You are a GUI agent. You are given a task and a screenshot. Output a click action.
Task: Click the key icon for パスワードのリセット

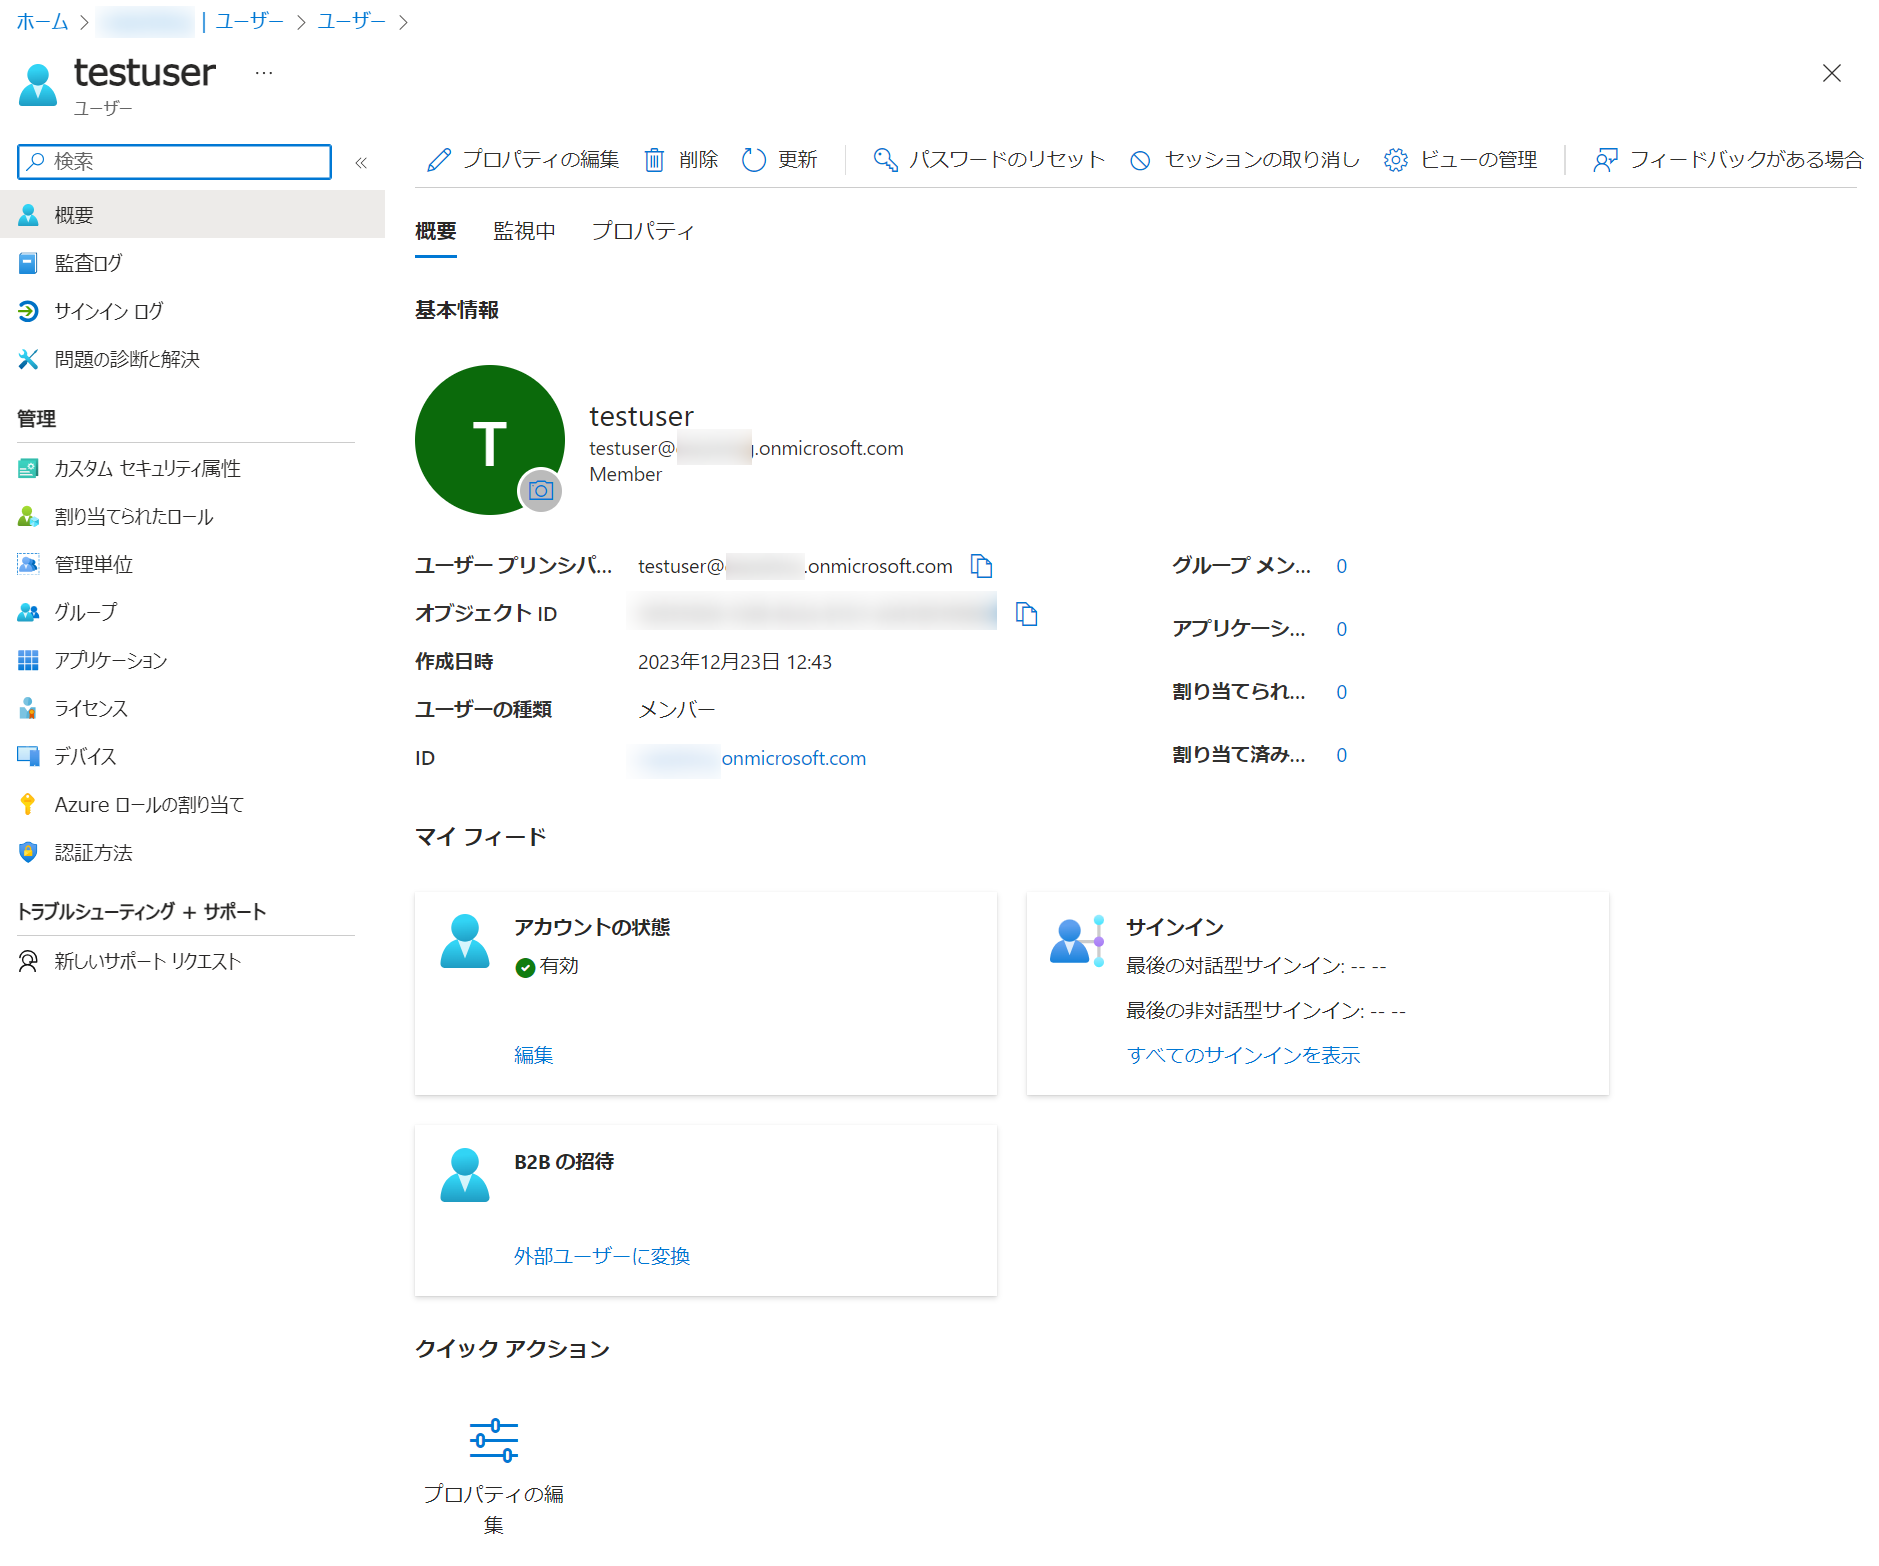click(885, 160)
